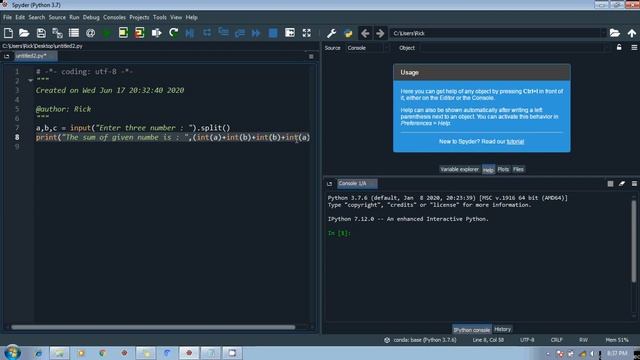Image resolution: width=640 pixels, height=360 pixels.
Task: Open the editor pane options menu
Action: 311,56
